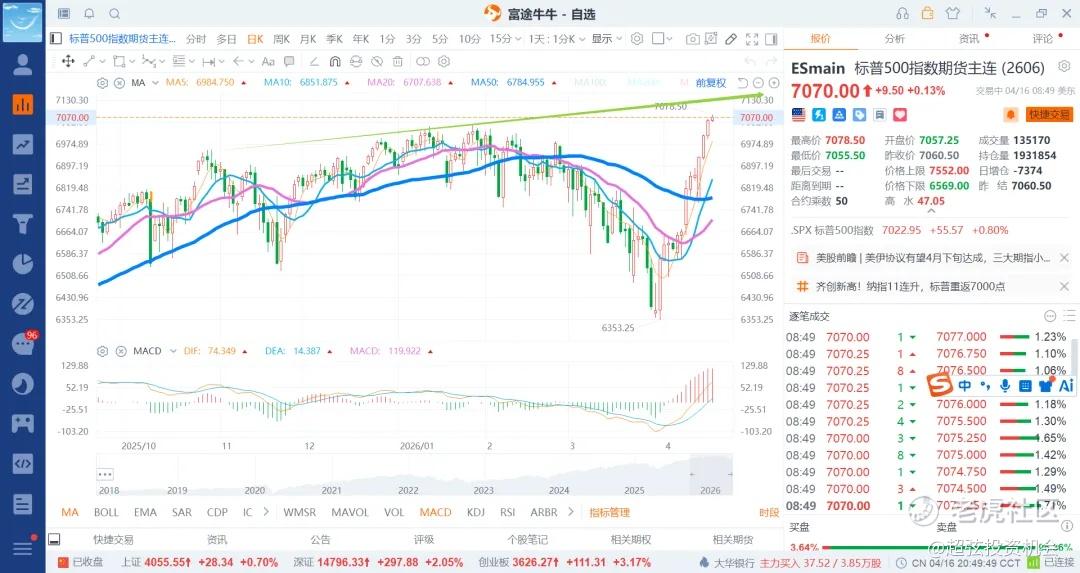Screen dimensions: 1080x573
Task: Toggle fullscreen chart mode icon
Action: (752, 39)
